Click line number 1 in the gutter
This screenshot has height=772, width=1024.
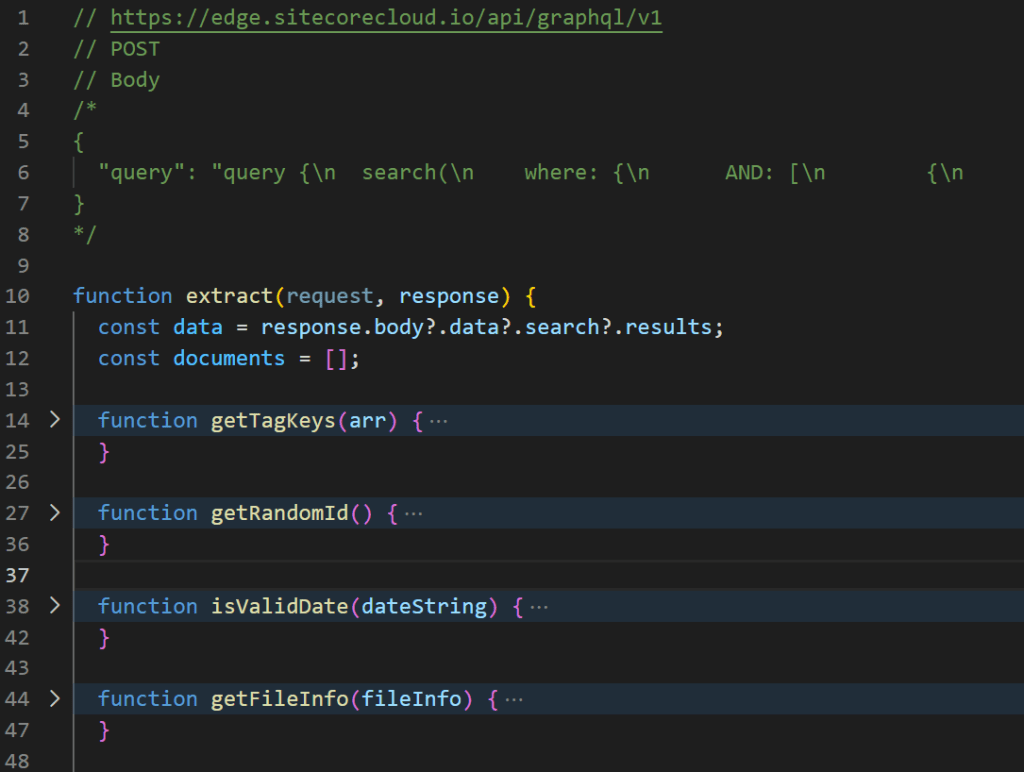coord(23,18)
